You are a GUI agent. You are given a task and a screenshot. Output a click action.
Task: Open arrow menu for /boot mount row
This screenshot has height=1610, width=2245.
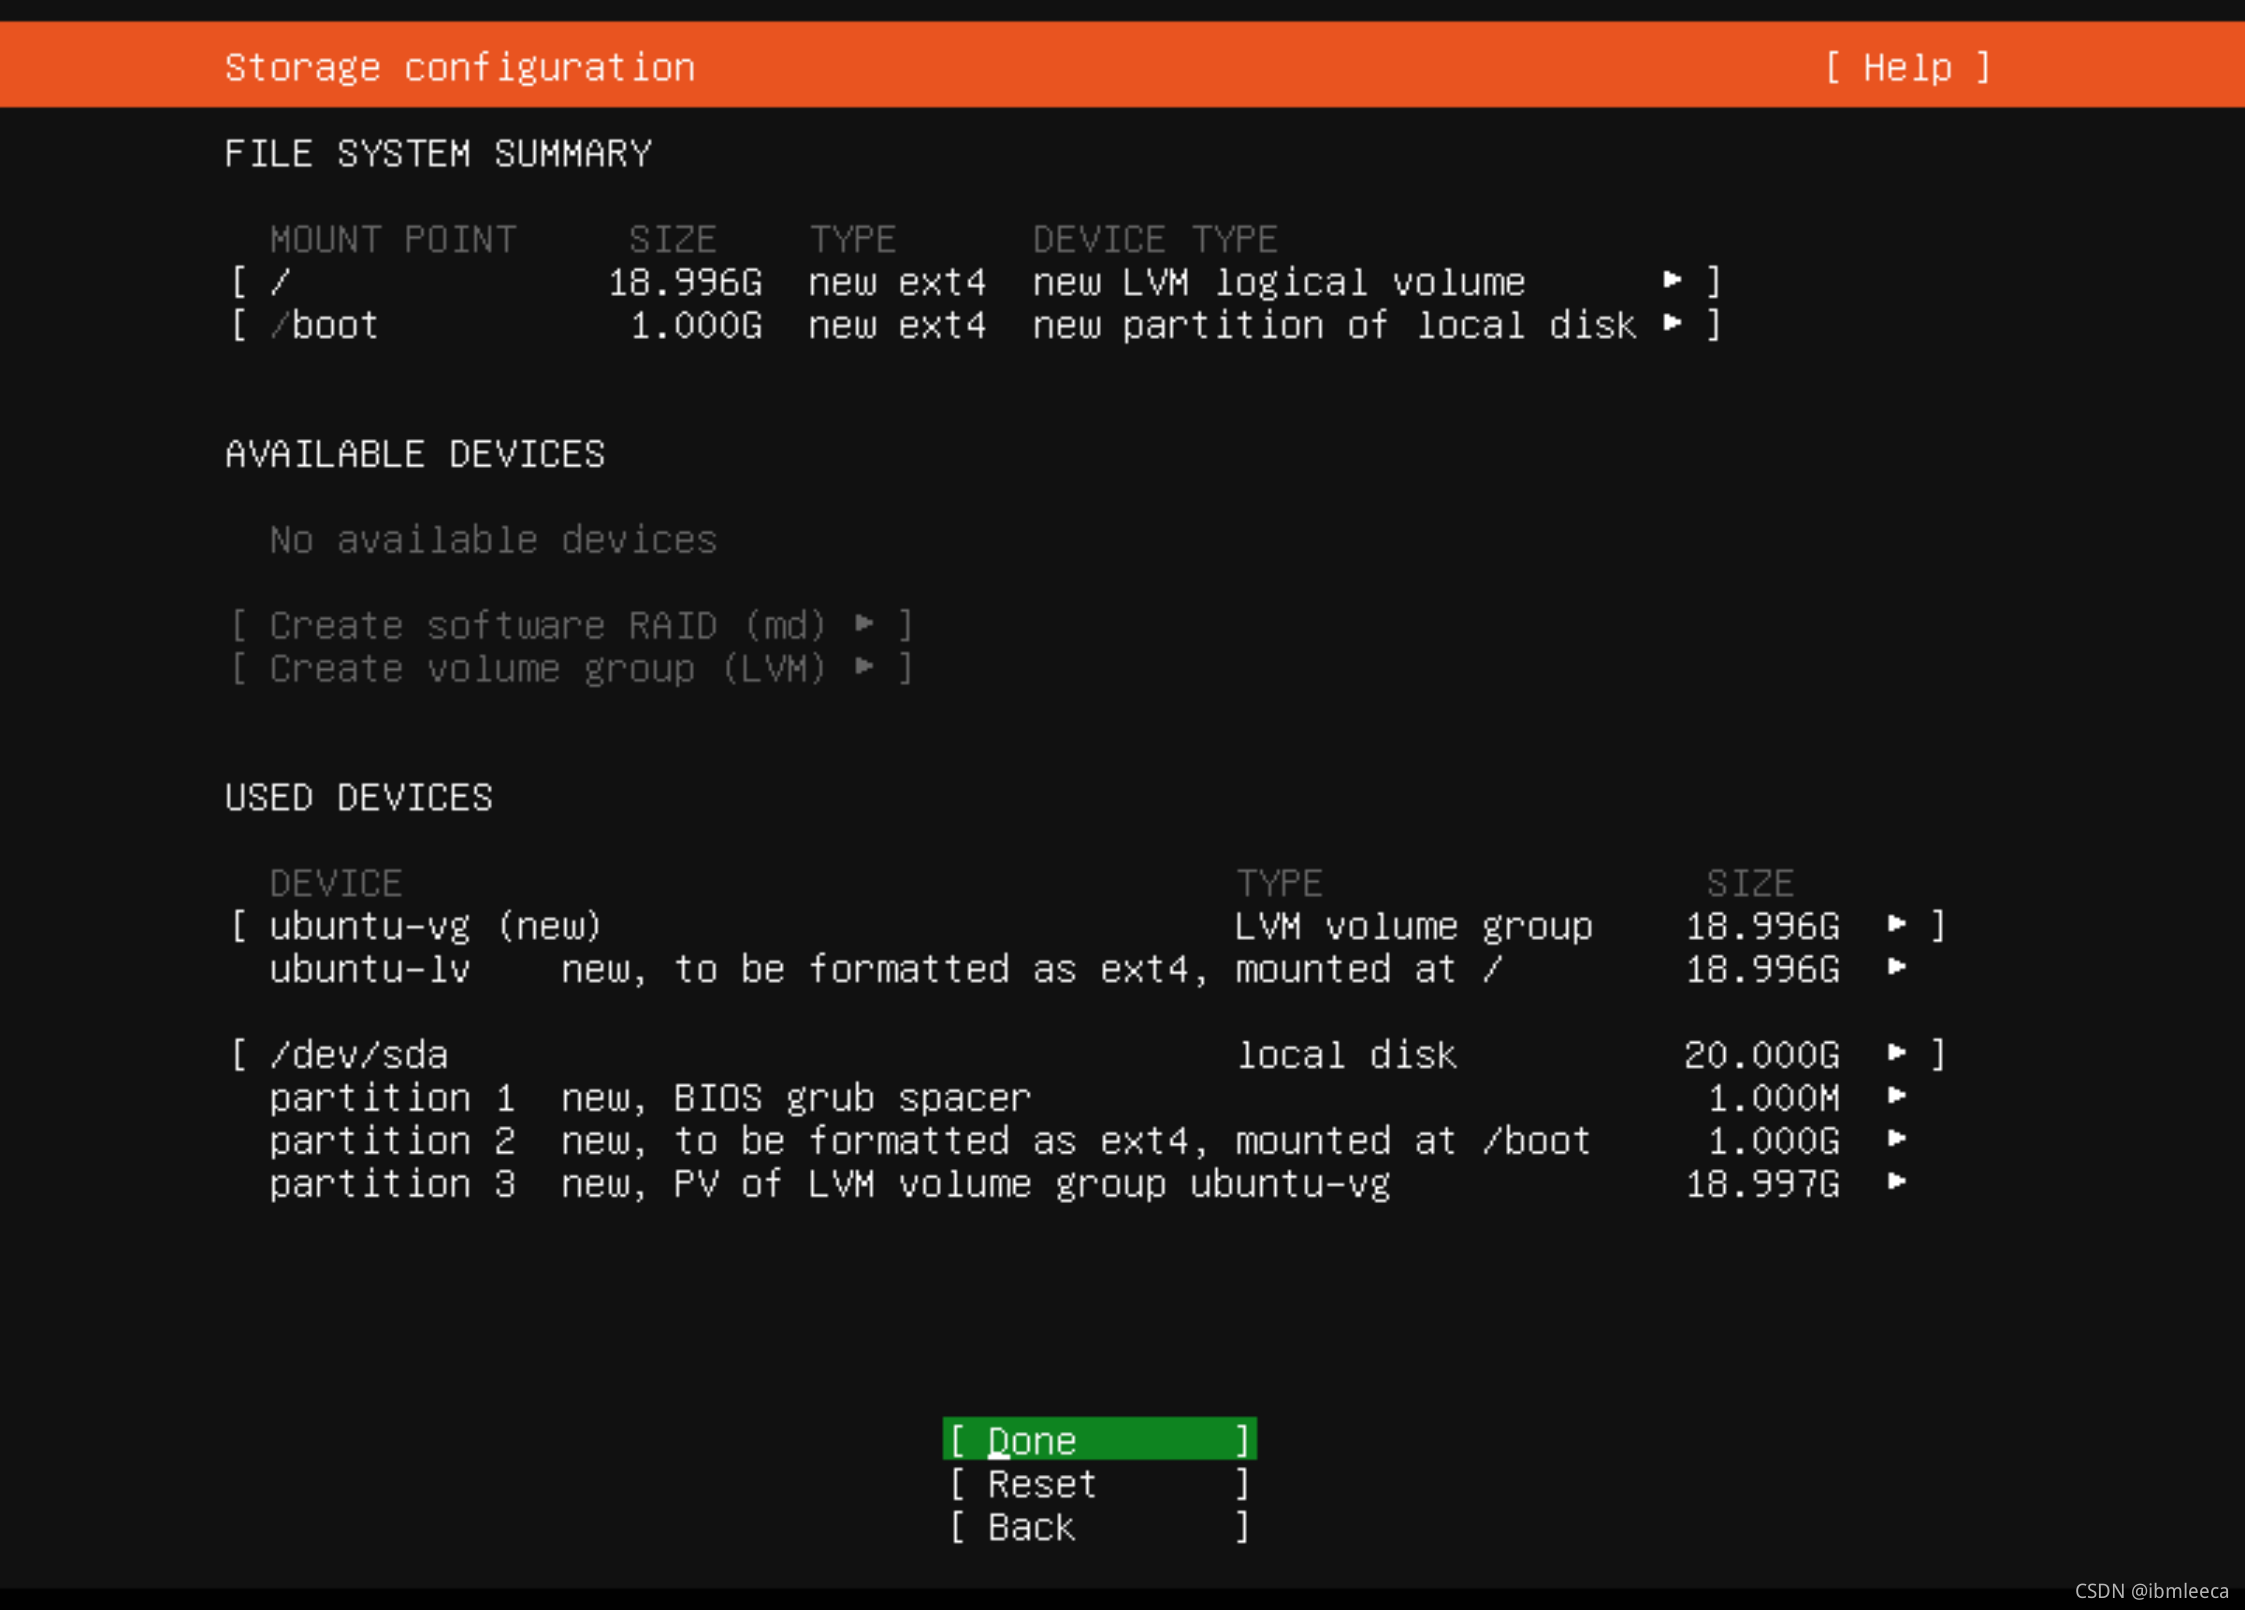click(1671, 324)
